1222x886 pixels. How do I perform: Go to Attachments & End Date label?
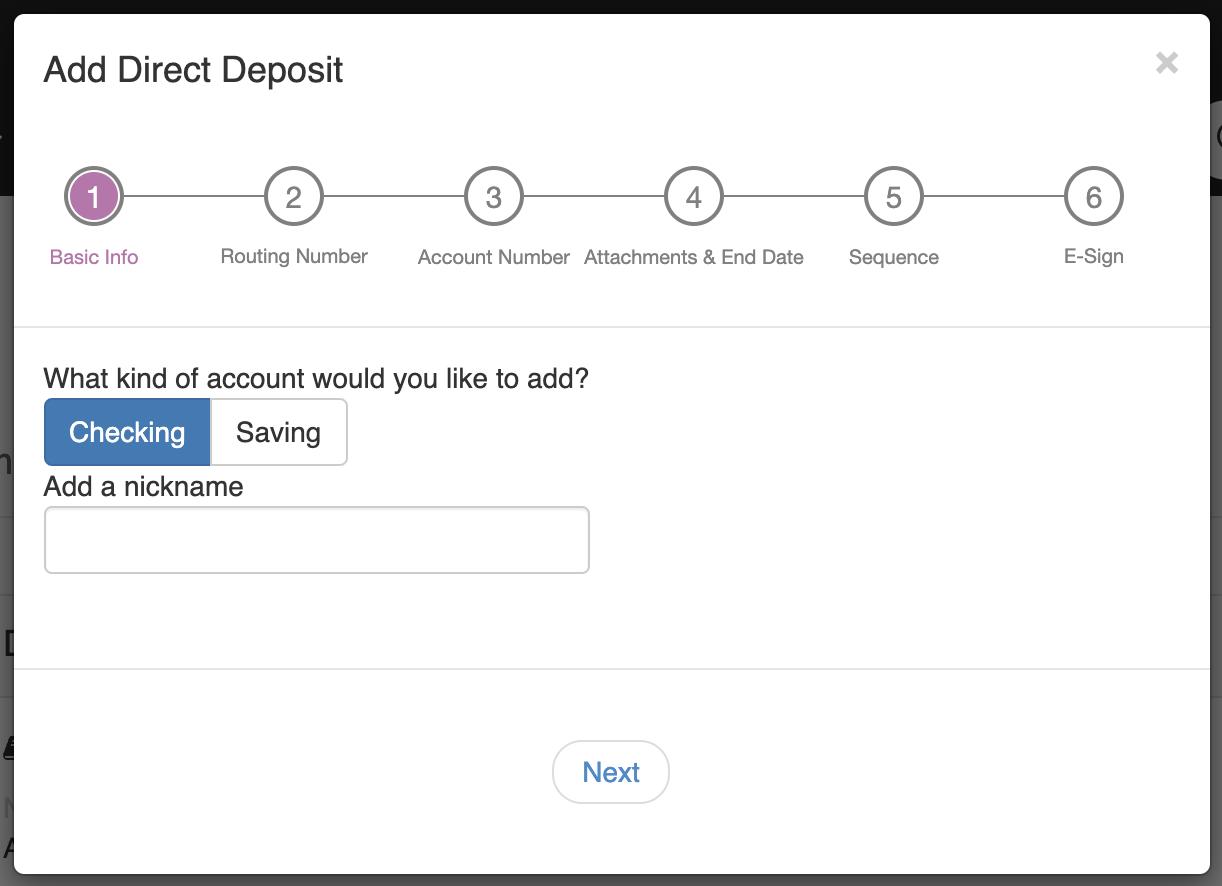694,257
